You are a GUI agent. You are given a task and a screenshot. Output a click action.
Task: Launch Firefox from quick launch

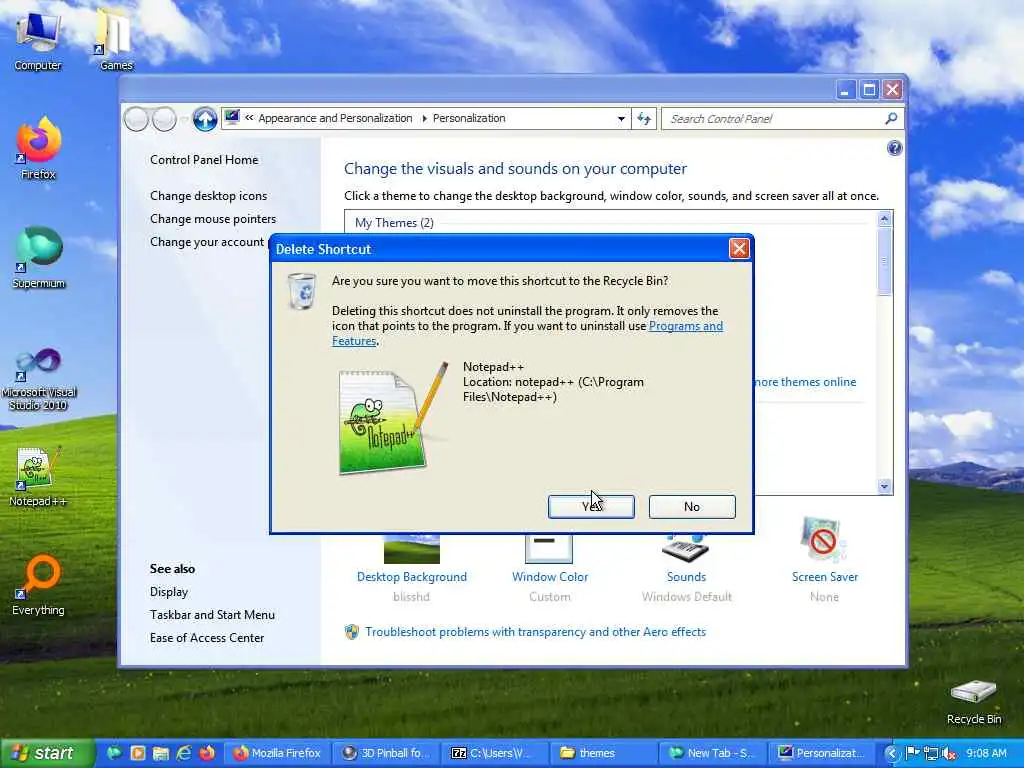207,753
